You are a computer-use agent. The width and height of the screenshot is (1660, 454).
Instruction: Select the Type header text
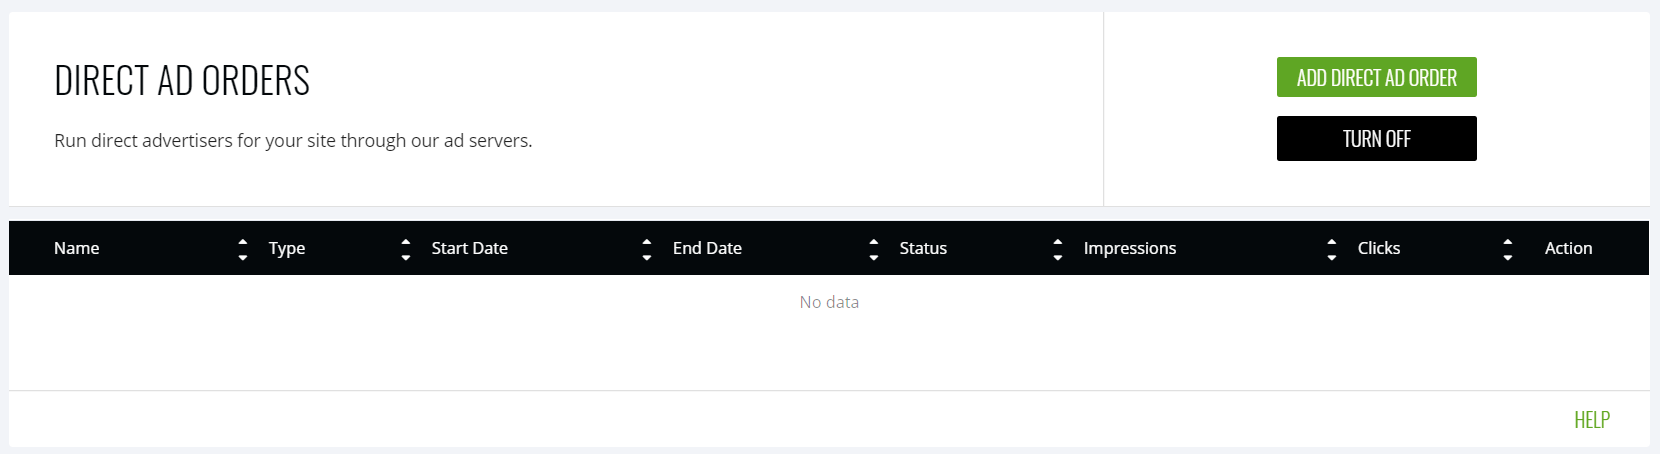pos(287,248)
